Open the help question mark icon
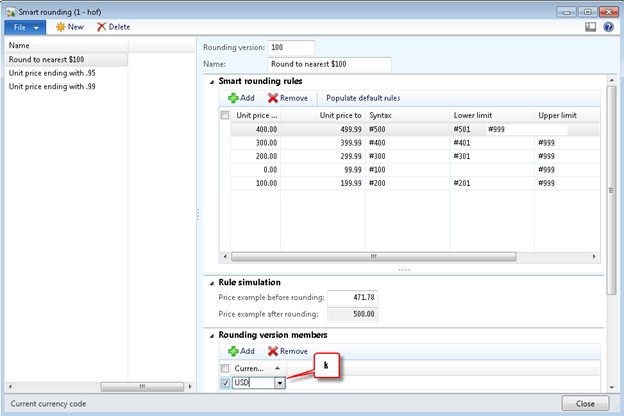Screen dimensions: 624x416 [x=609, y=27]
